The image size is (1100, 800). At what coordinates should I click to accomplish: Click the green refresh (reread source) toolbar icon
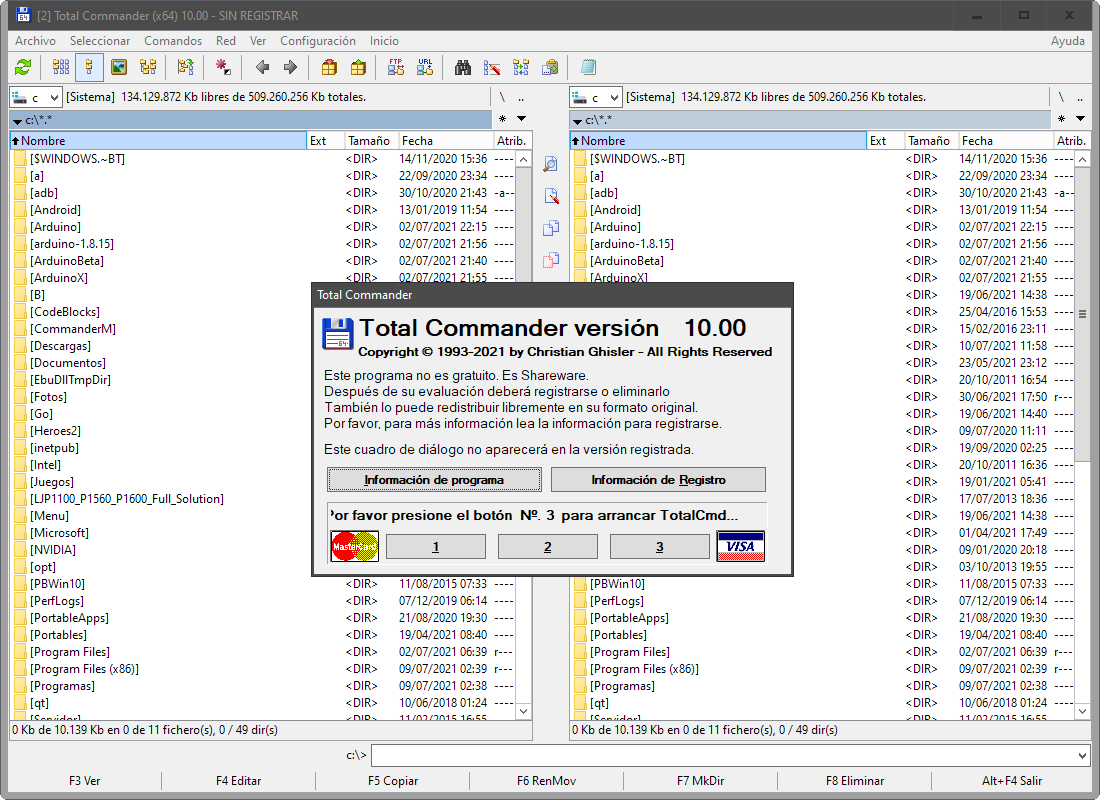[23, 67]
